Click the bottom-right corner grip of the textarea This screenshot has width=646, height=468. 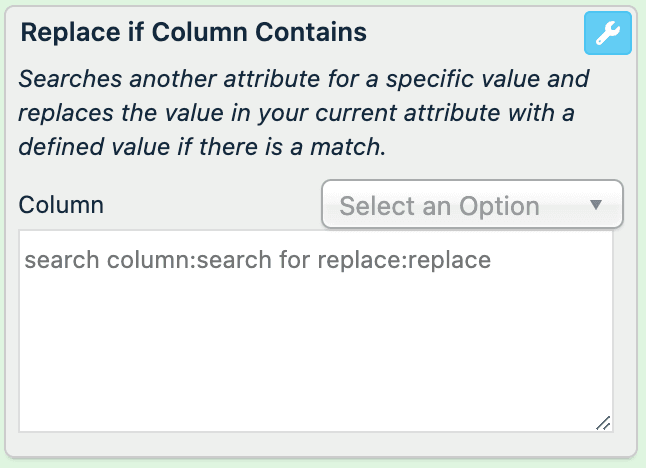603,423
